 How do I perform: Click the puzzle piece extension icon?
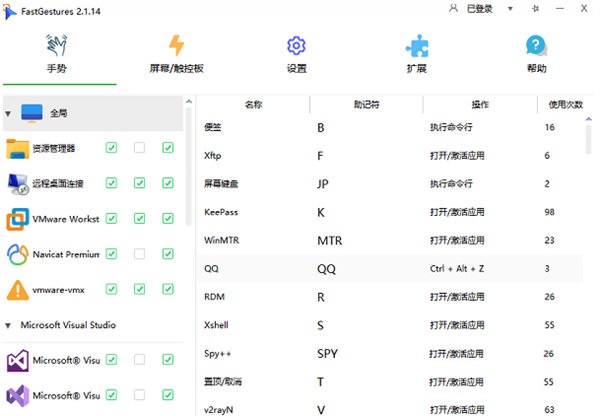tap(417, 46)
